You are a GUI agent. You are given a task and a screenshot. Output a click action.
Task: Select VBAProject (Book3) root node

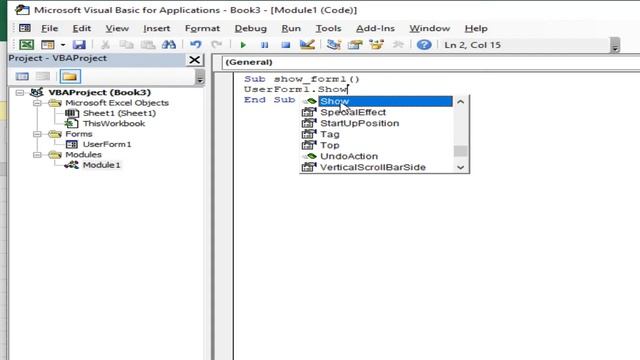[99, 93]
